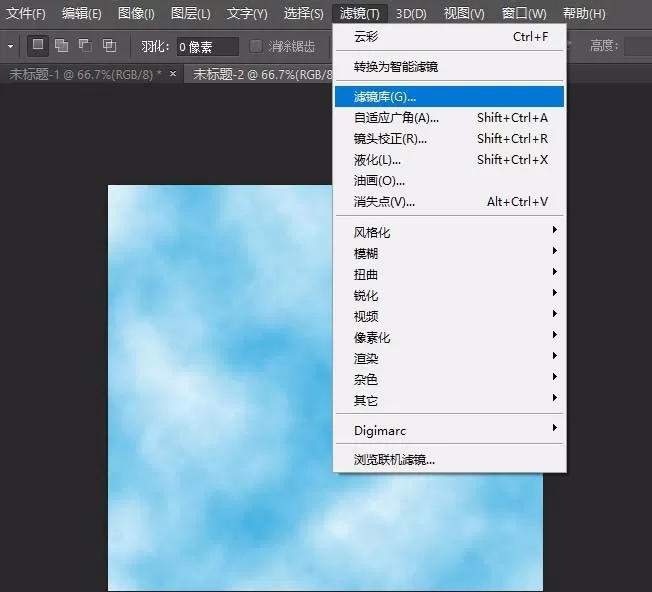Expand the 渲染 submenu
The height and width of the screenshot is (592, 652).
449,358
